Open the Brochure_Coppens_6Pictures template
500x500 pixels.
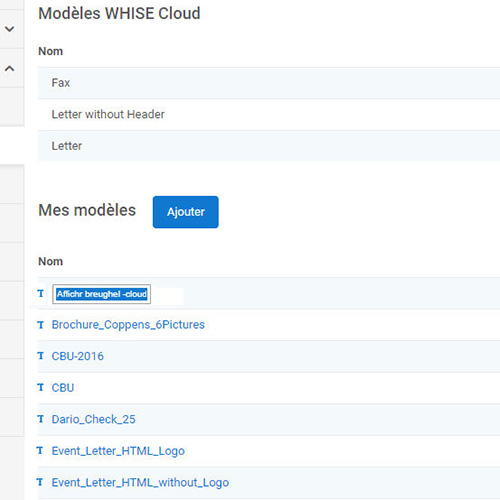128,325
